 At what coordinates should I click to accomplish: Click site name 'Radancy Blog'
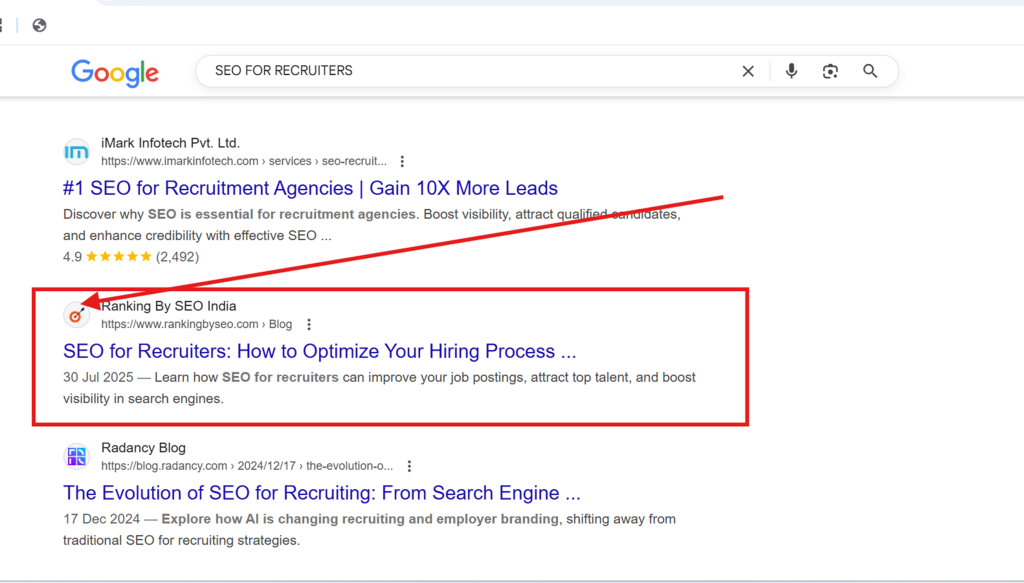143,448
